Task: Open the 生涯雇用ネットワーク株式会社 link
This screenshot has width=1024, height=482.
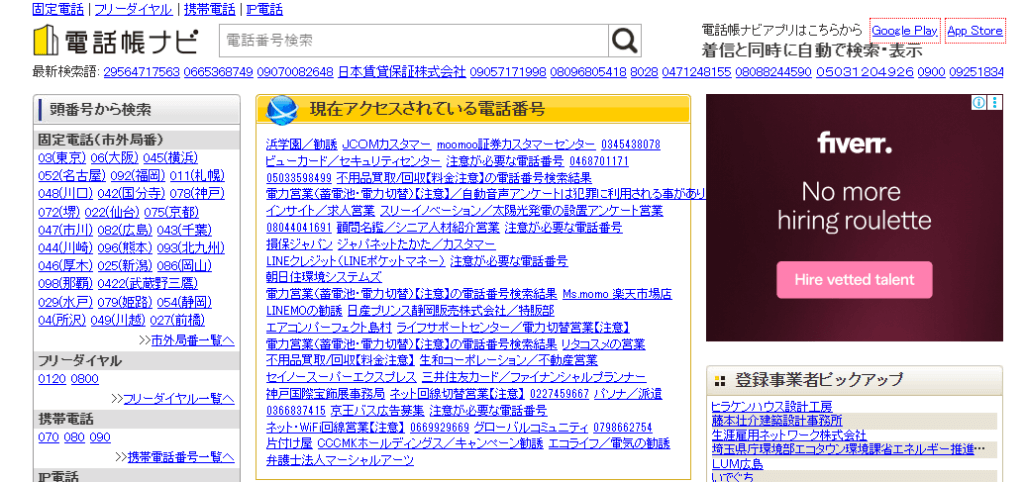Action: (789, 435)
